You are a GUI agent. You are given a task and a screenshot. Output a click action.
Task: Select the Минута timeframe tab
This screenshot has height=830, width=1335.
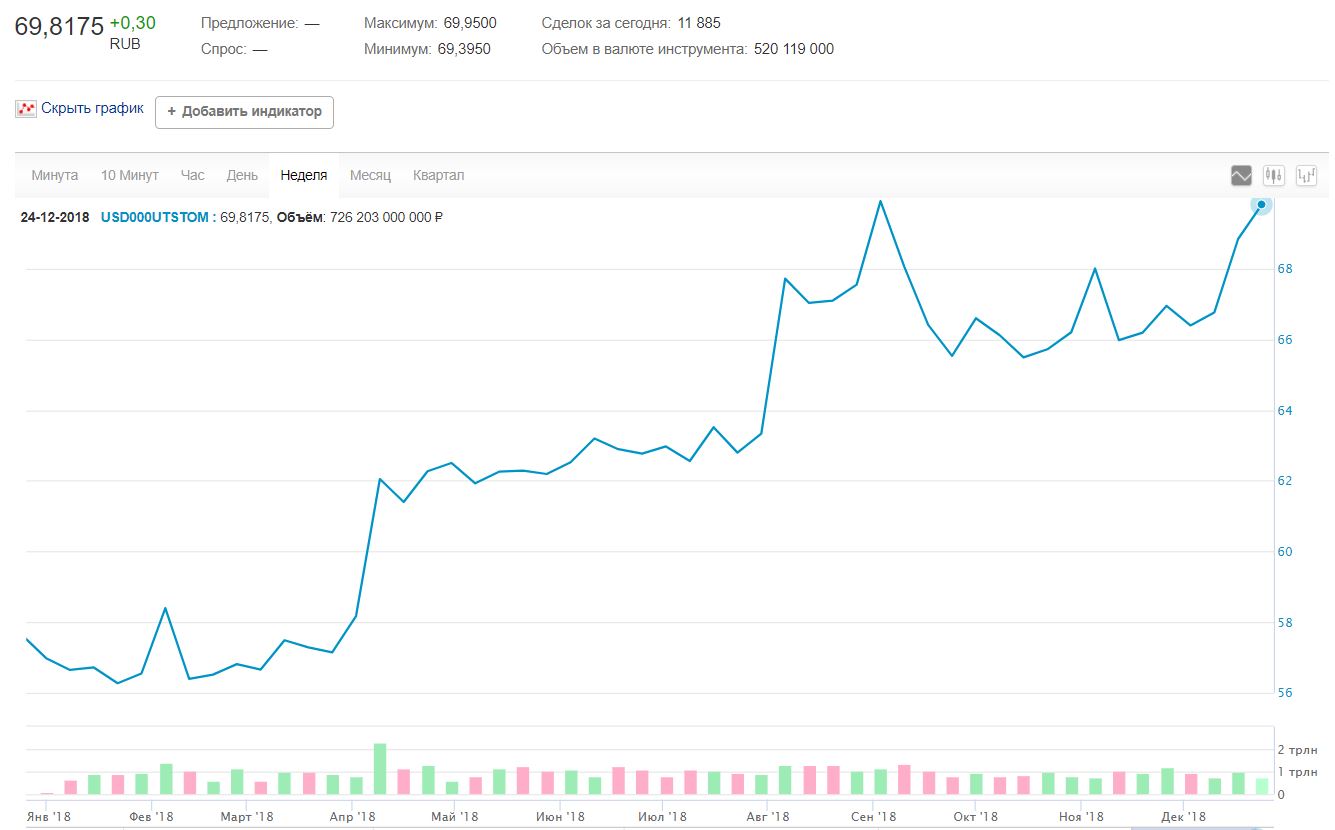pos(55,175)
